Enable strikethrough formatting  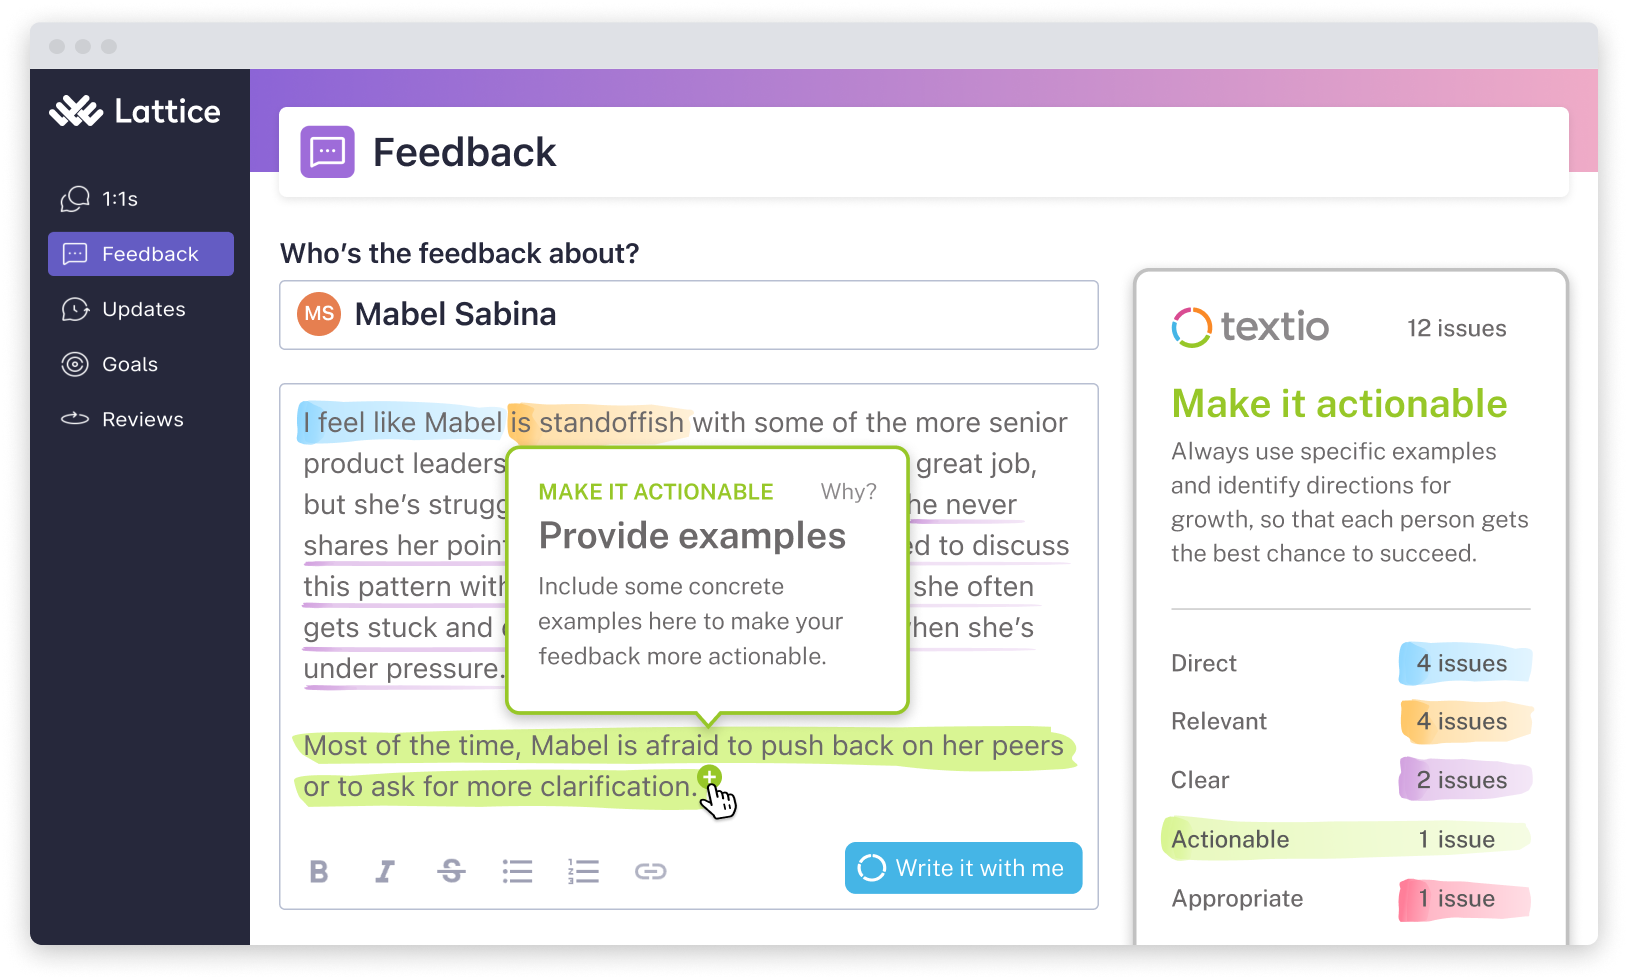pos(451,871)
